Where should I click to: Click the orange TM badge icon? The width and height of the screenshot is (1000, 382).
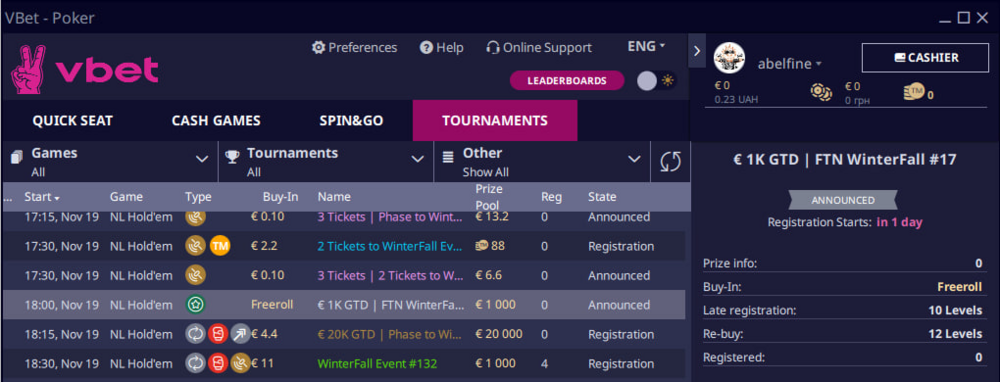[x=220, y=246]
